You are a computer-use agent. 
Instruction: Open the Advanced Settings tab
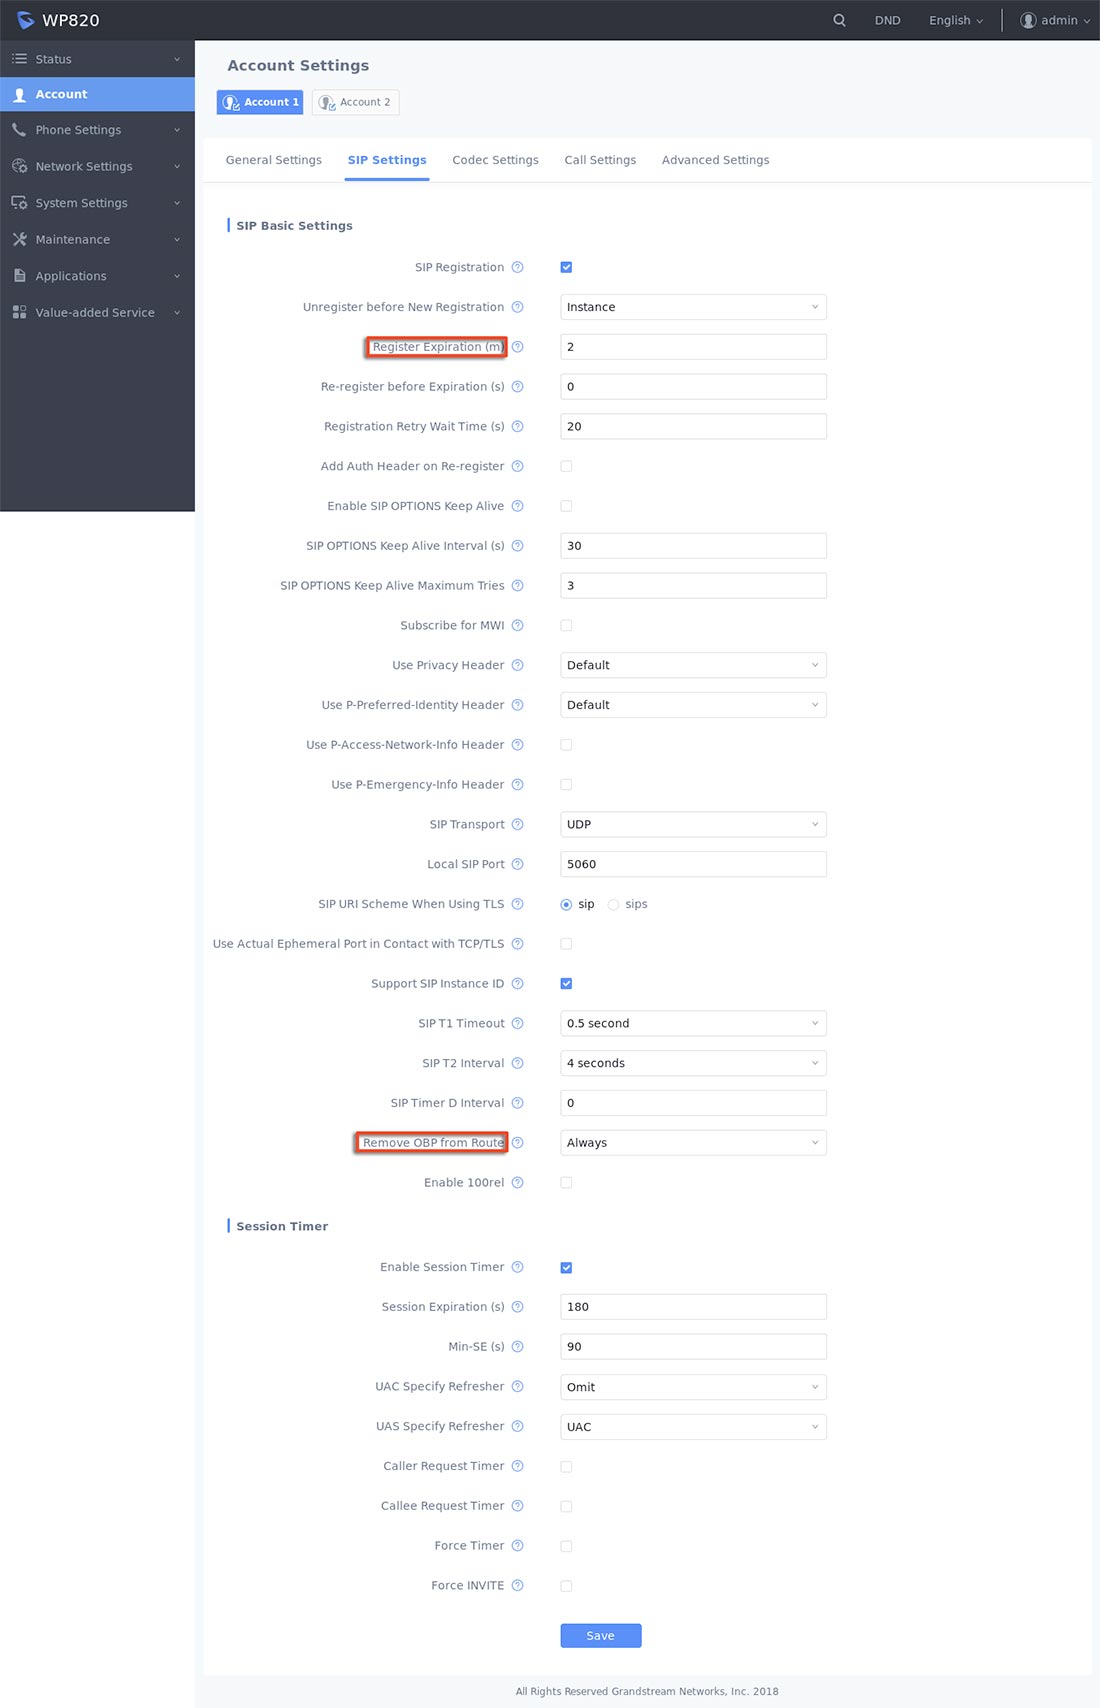click(x=715, y=160)
